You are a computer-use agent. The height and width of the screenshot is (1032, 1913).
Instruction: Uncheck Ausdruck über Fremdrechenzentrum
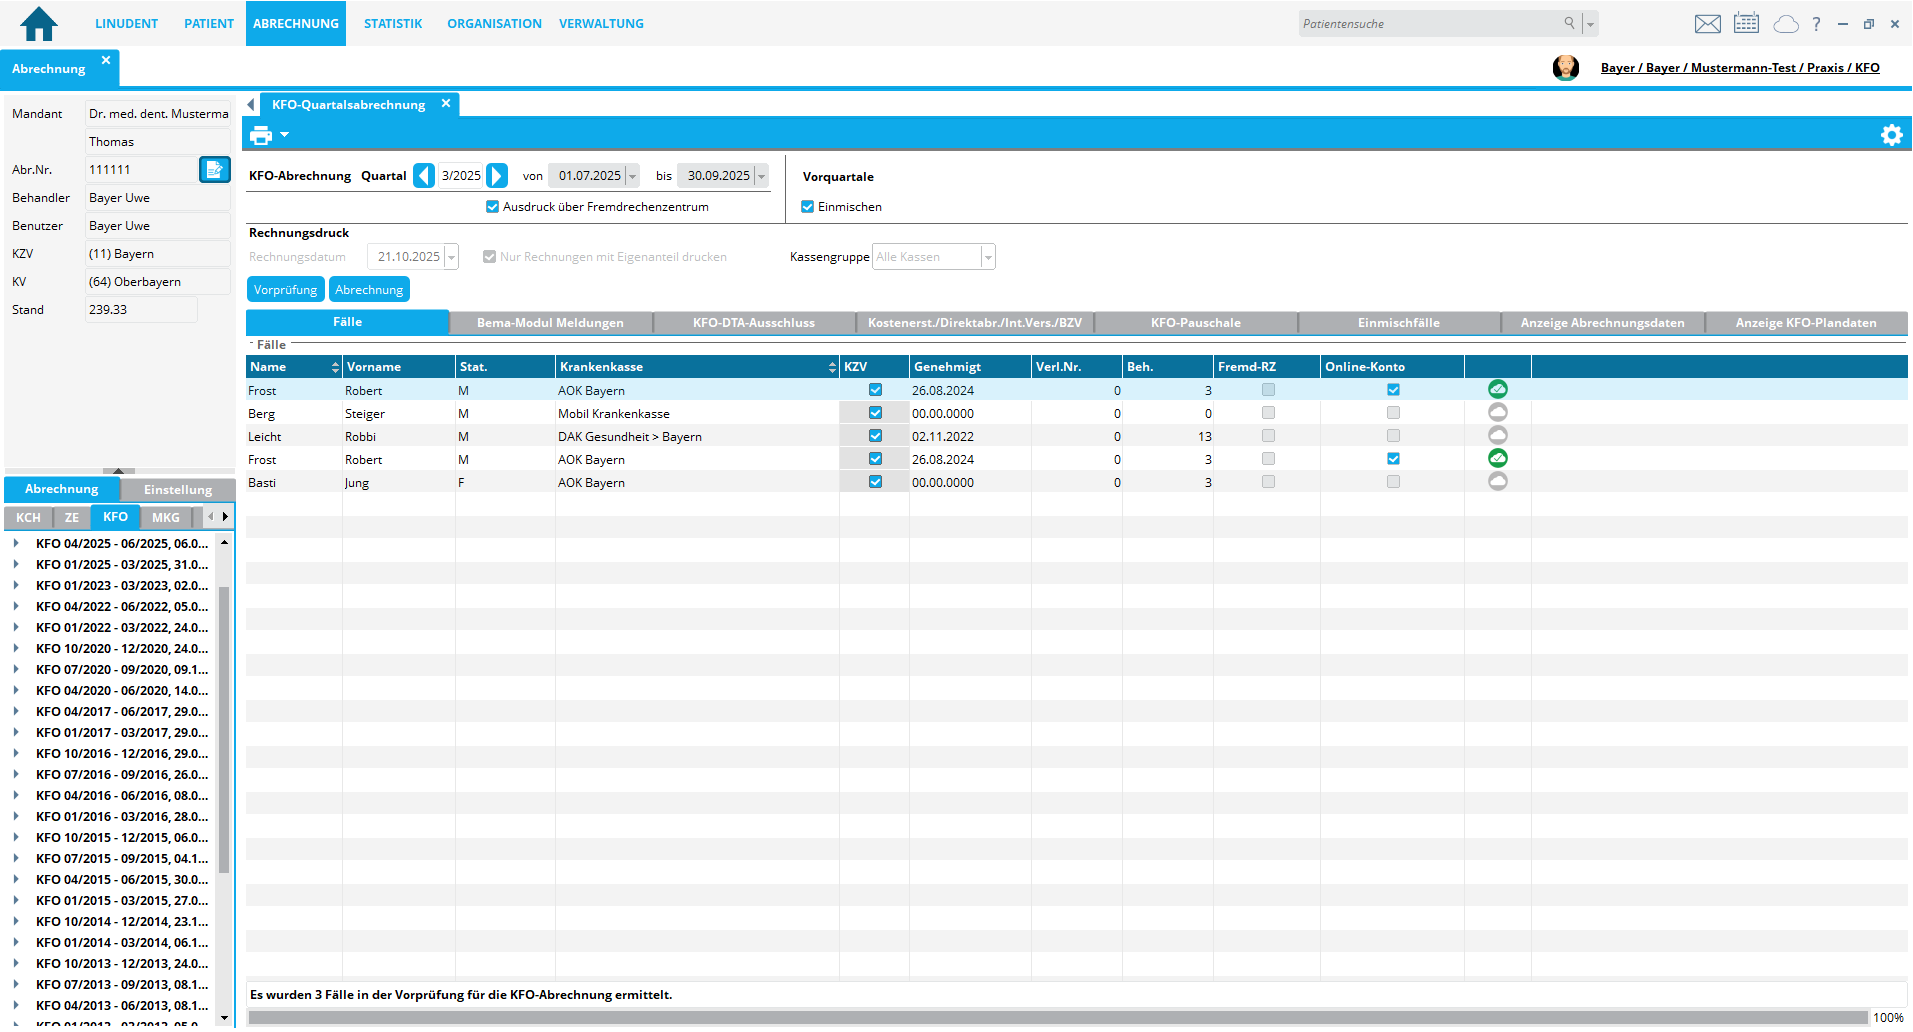[492, 207]
